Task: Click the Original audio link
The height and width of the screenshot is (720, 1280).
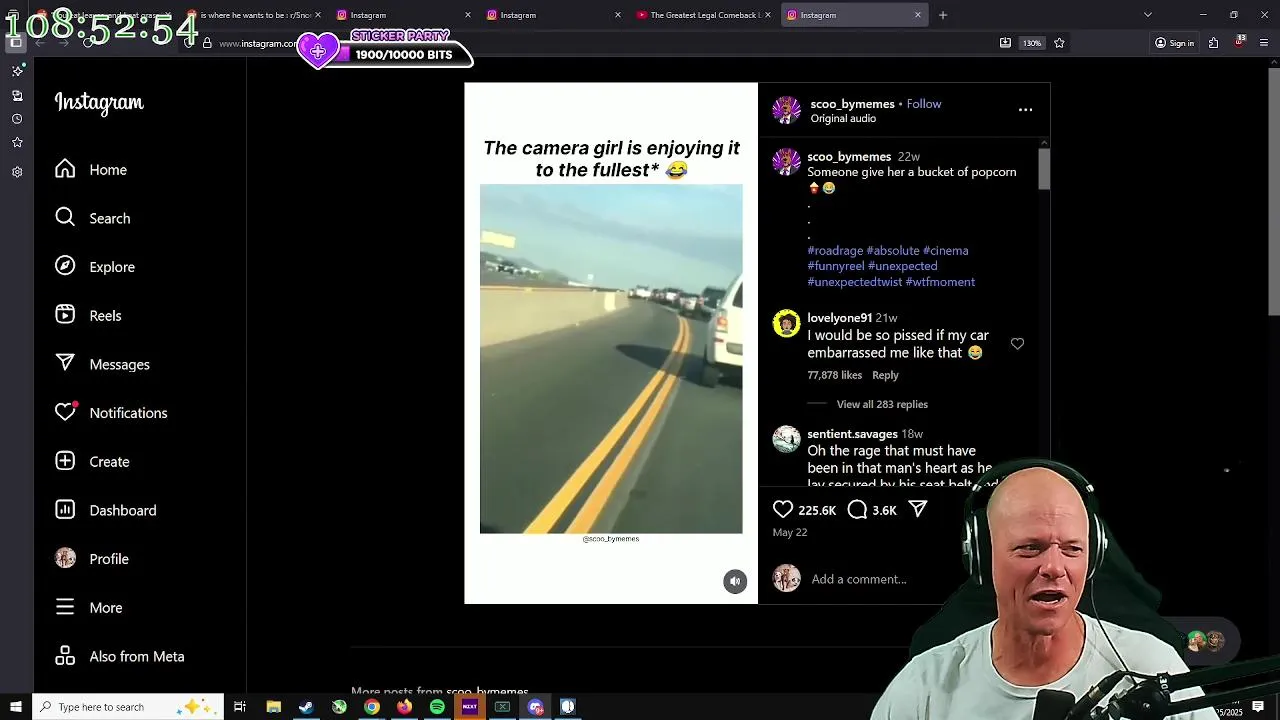Action: [x=843, y=119]
